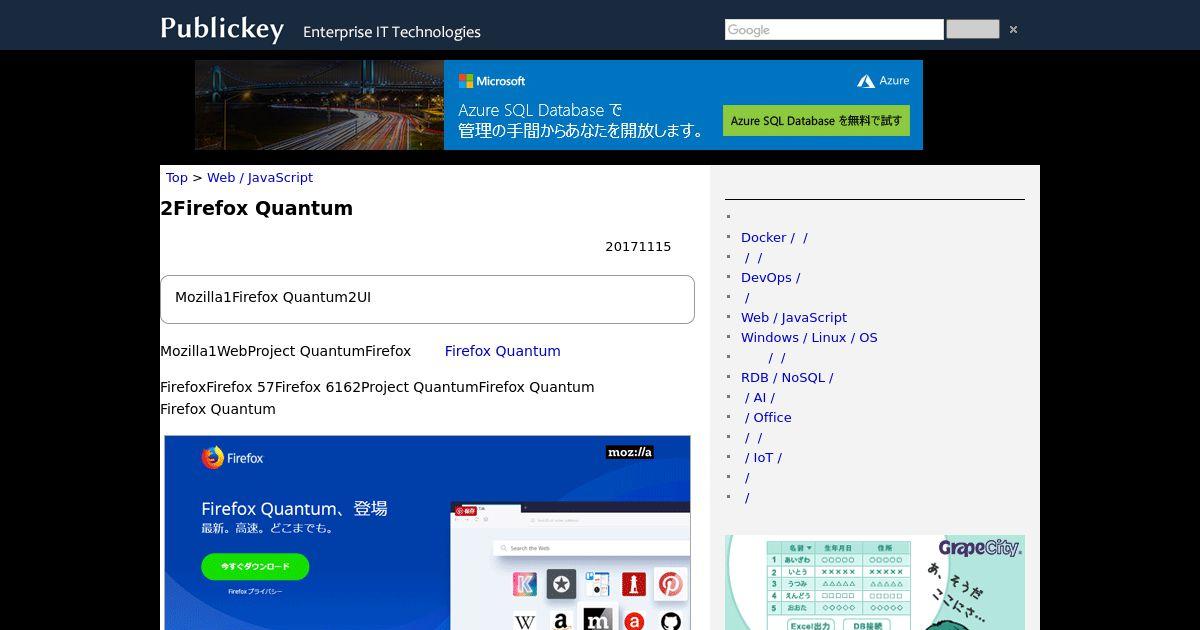
Task: Open IoT sidebar category
Action: pyautogui.click(x=763, y=457)
